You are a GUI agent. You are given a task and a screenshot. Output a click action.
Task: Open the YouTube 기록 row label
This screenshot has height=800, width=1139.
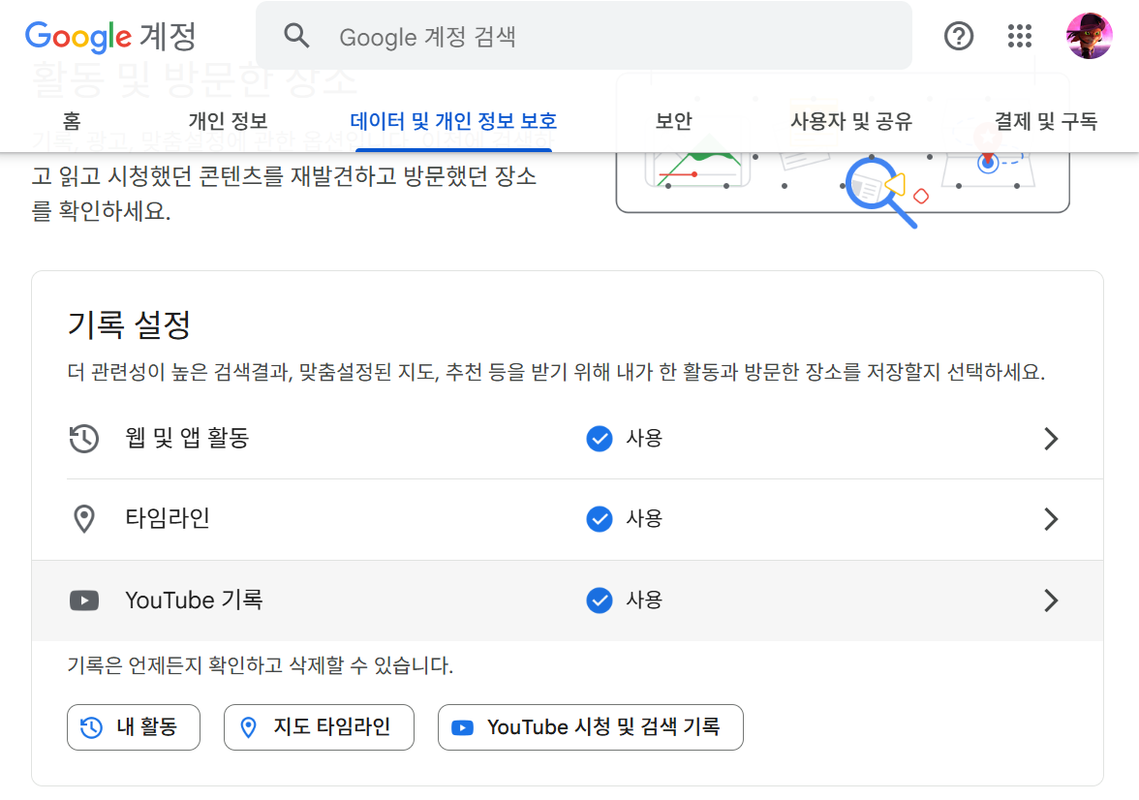click(194, 600)
